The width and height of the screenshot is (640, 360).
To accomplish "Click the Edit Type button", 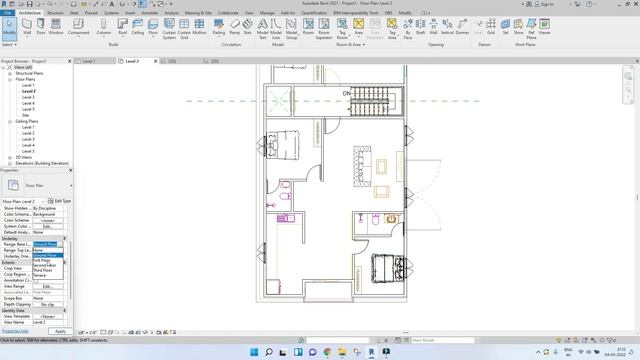I will click(60, 201).
